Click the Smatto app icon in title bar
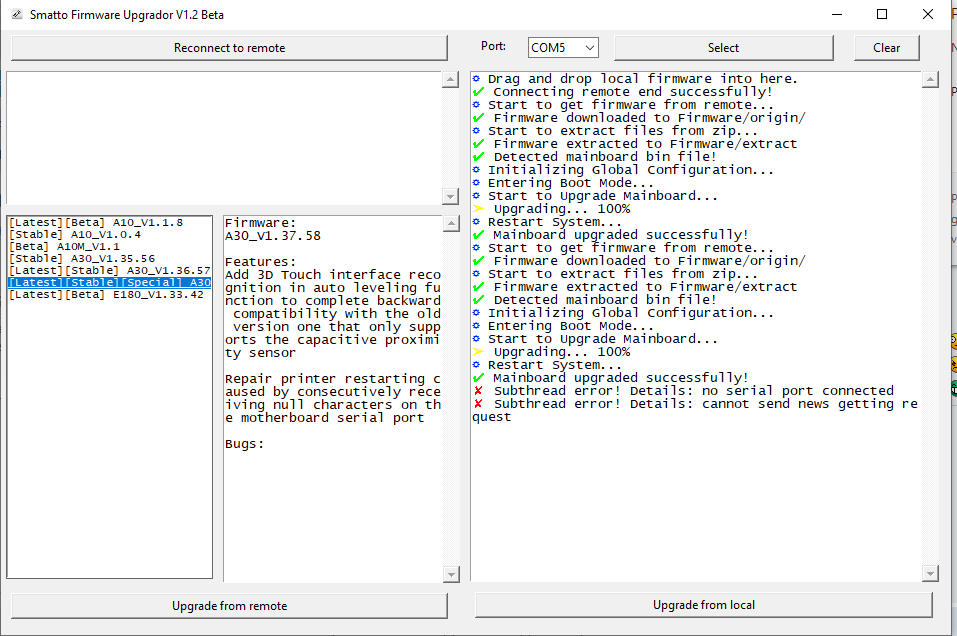Screen dimensions: 957x636 click(14, 14)
